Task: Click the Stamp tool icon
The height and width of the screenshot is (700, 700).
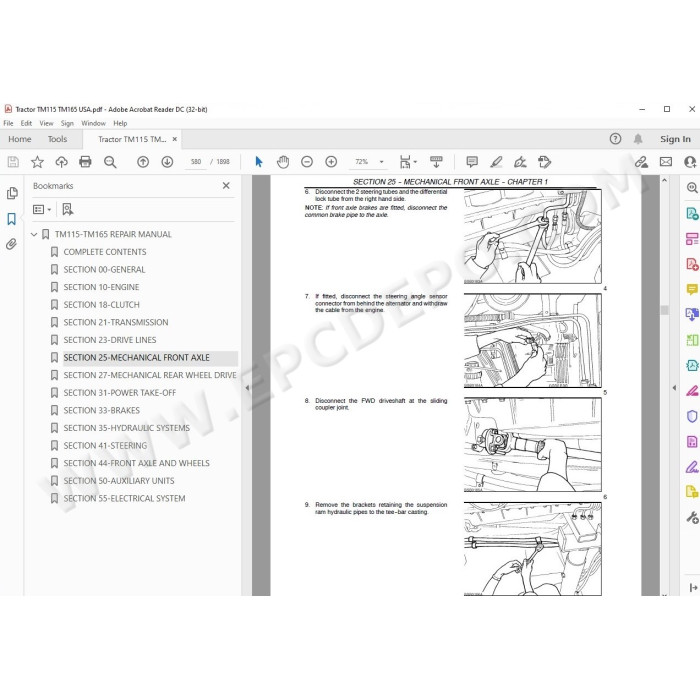Action: (544, 162)
